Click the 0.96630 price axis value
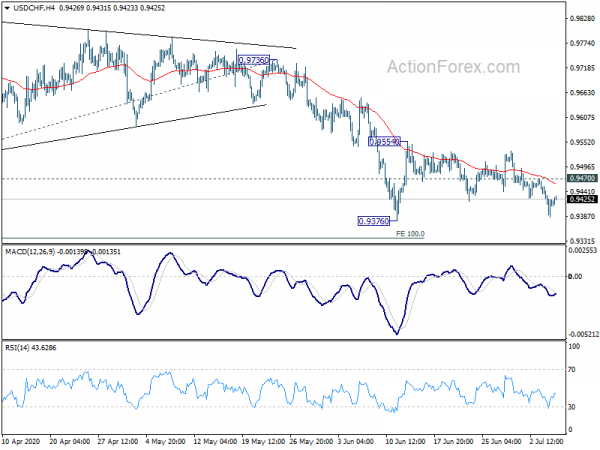Screen dimensions: 600x450 pos(582,93)
